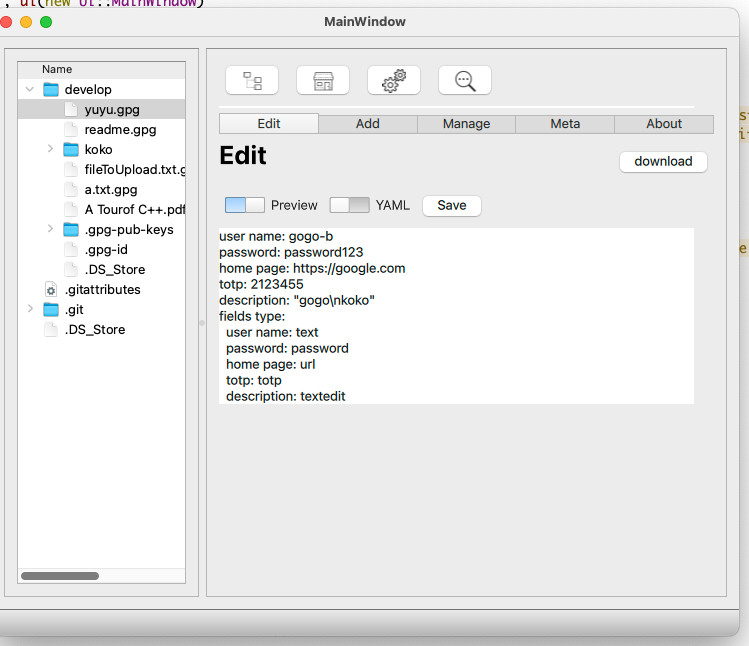Click the search magnifier toolbar icon
The height and width of the screenshot is (646, 749).
465,80
